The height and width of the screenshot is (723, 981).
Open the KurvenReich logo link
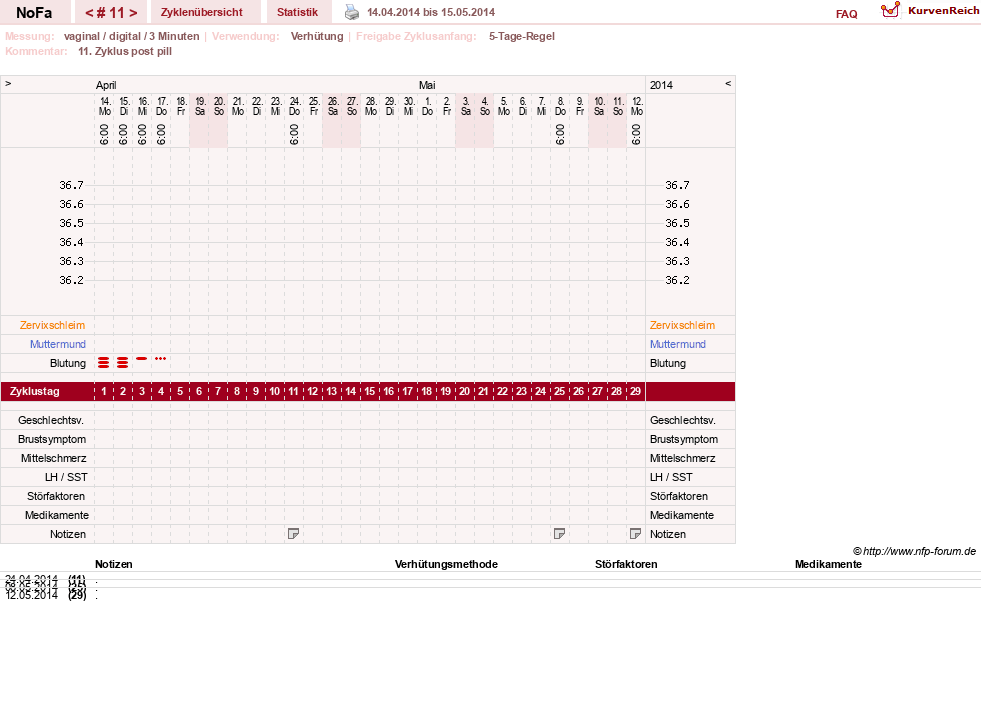pos(930,11)
